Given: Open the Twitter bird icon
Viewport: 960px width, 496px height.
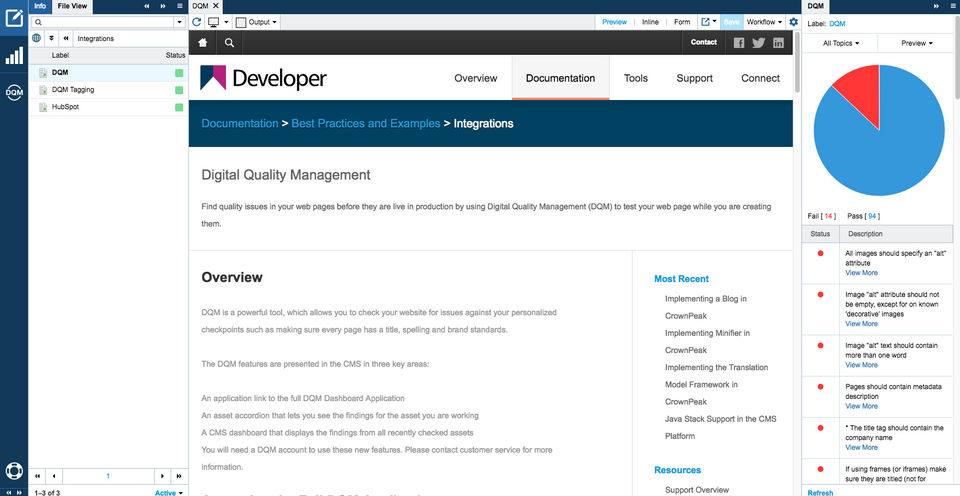Looking at the screenshot, I should click(759, 42).
